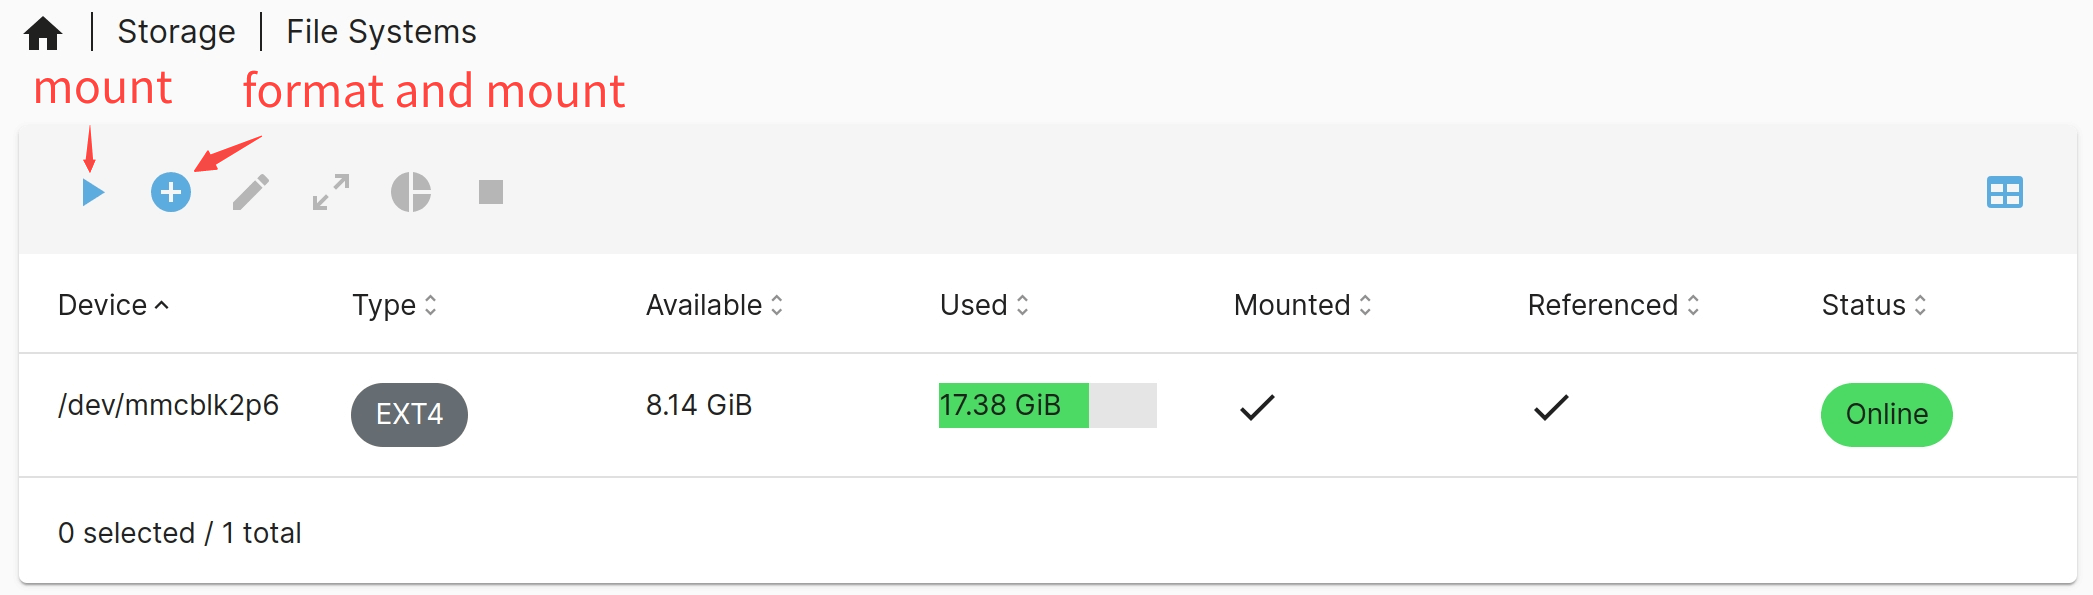This screenshot has height=595, width=2093.
Task: Open the File Systems breadcrumb link
Action: (x=381, y=32)
